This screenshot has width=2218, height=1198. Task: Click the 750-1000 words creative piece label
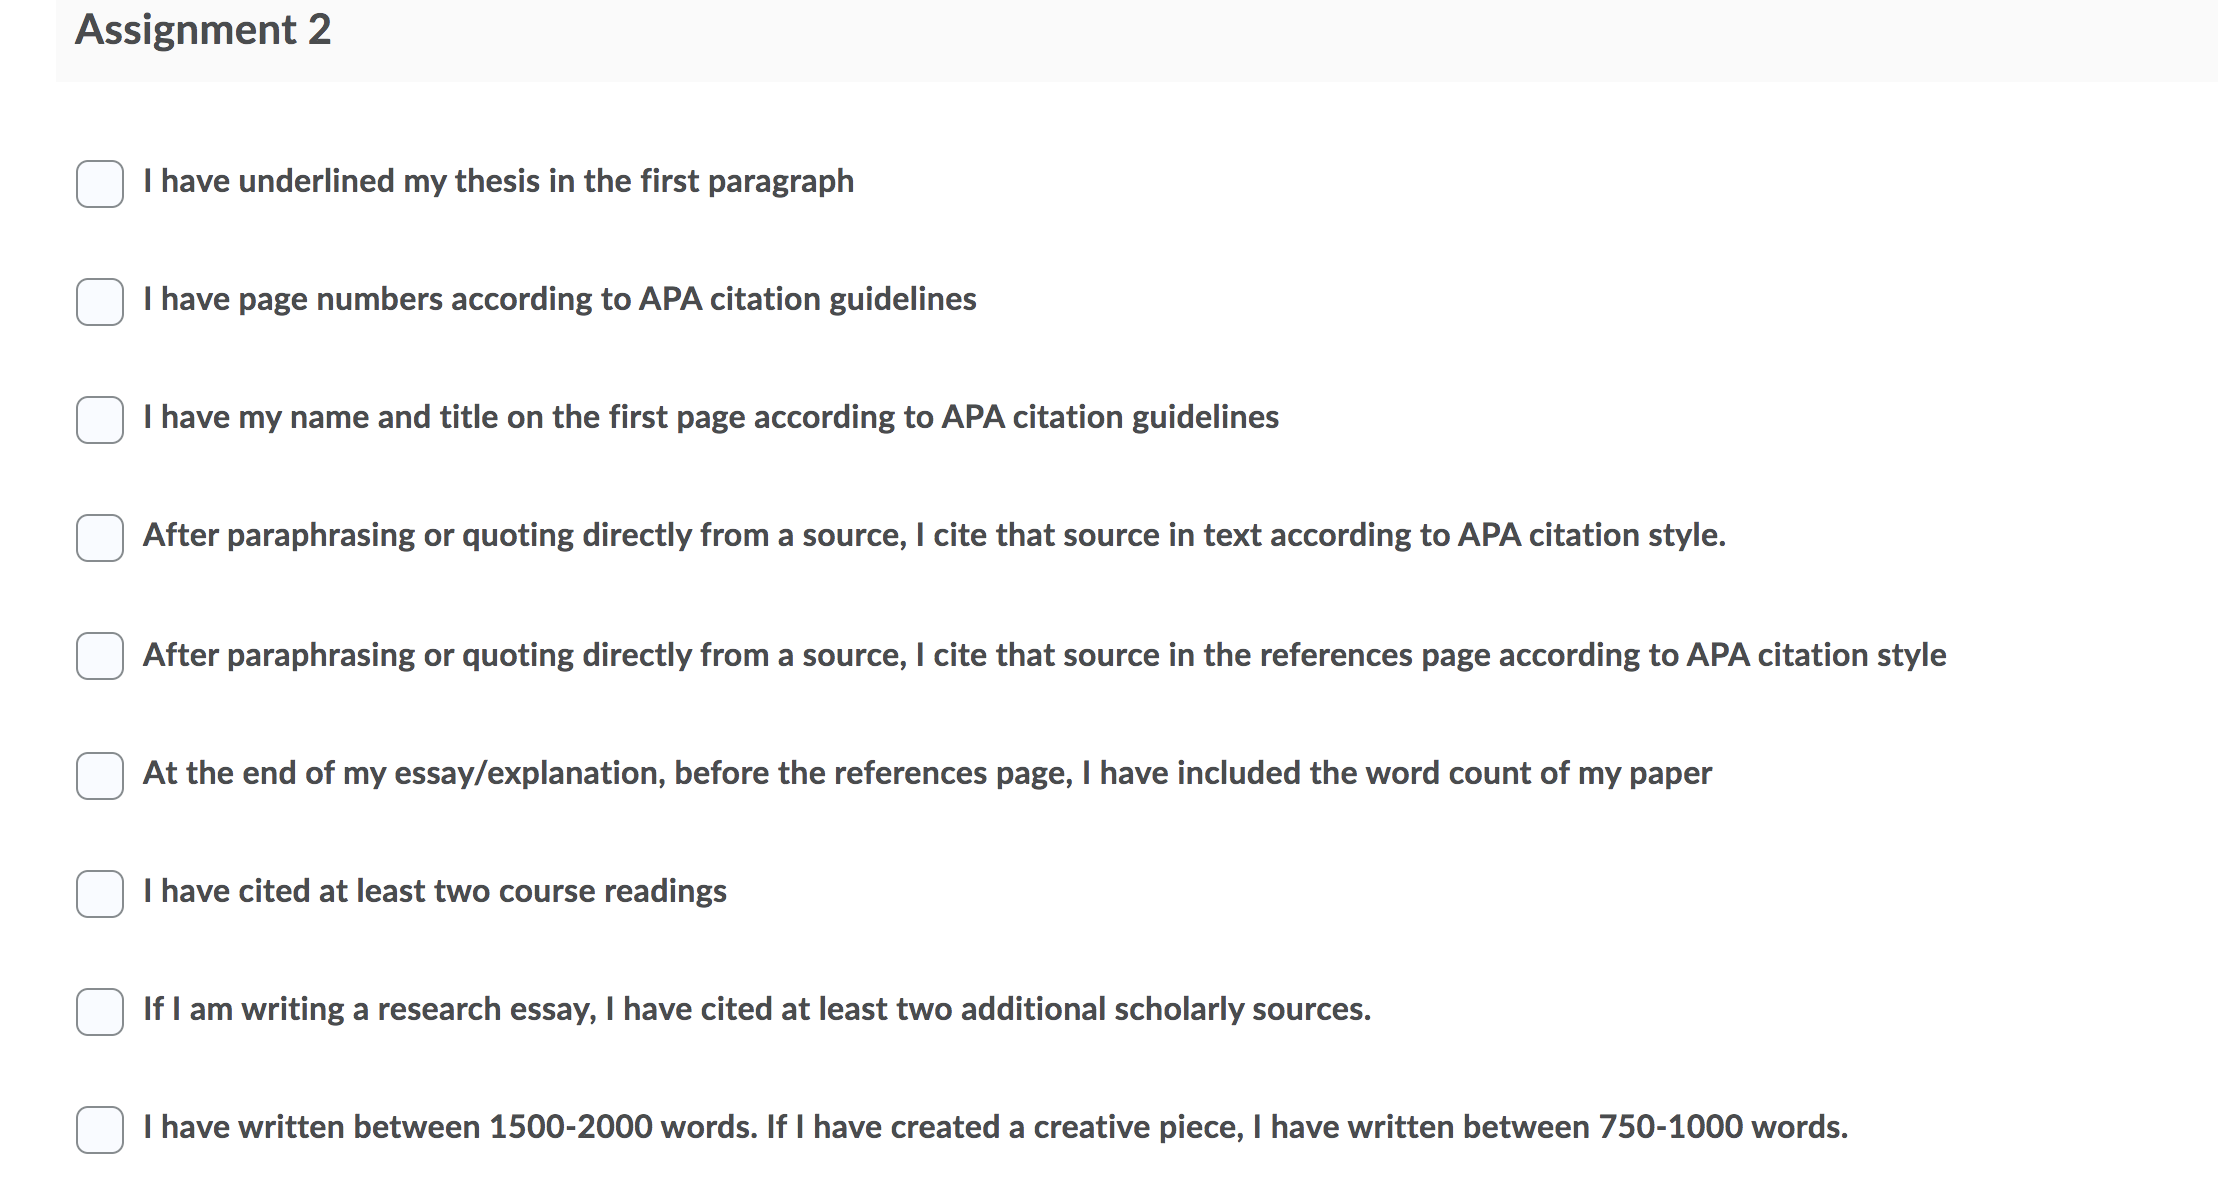tap(995, 1128)
